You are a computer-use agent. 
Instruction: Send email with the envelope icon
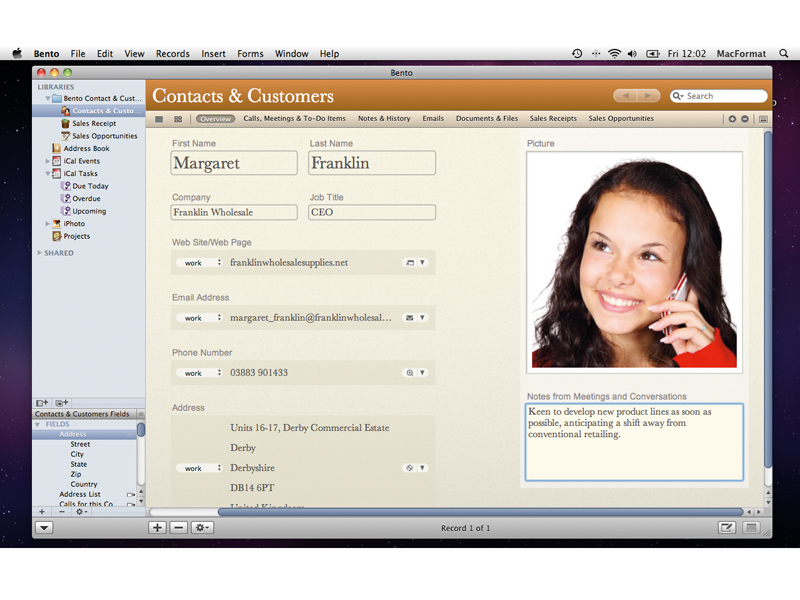[x=410, y=318]
